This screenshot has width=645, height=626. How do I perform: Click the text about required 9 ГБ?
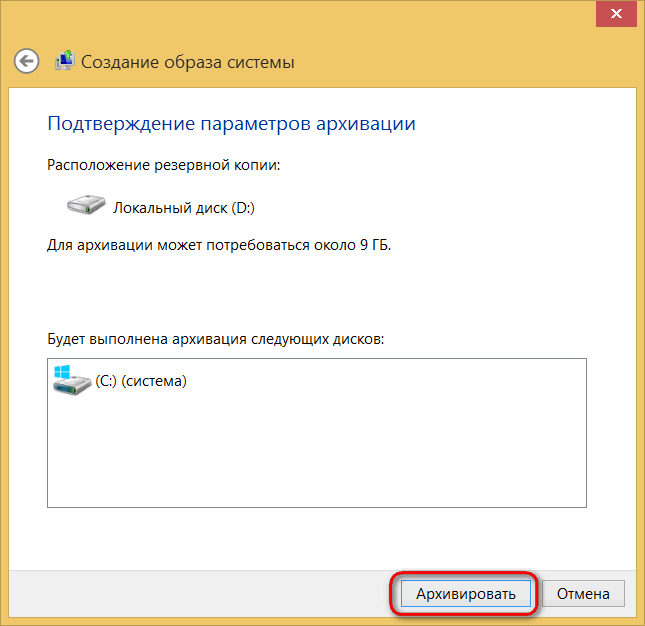[219, 245]
